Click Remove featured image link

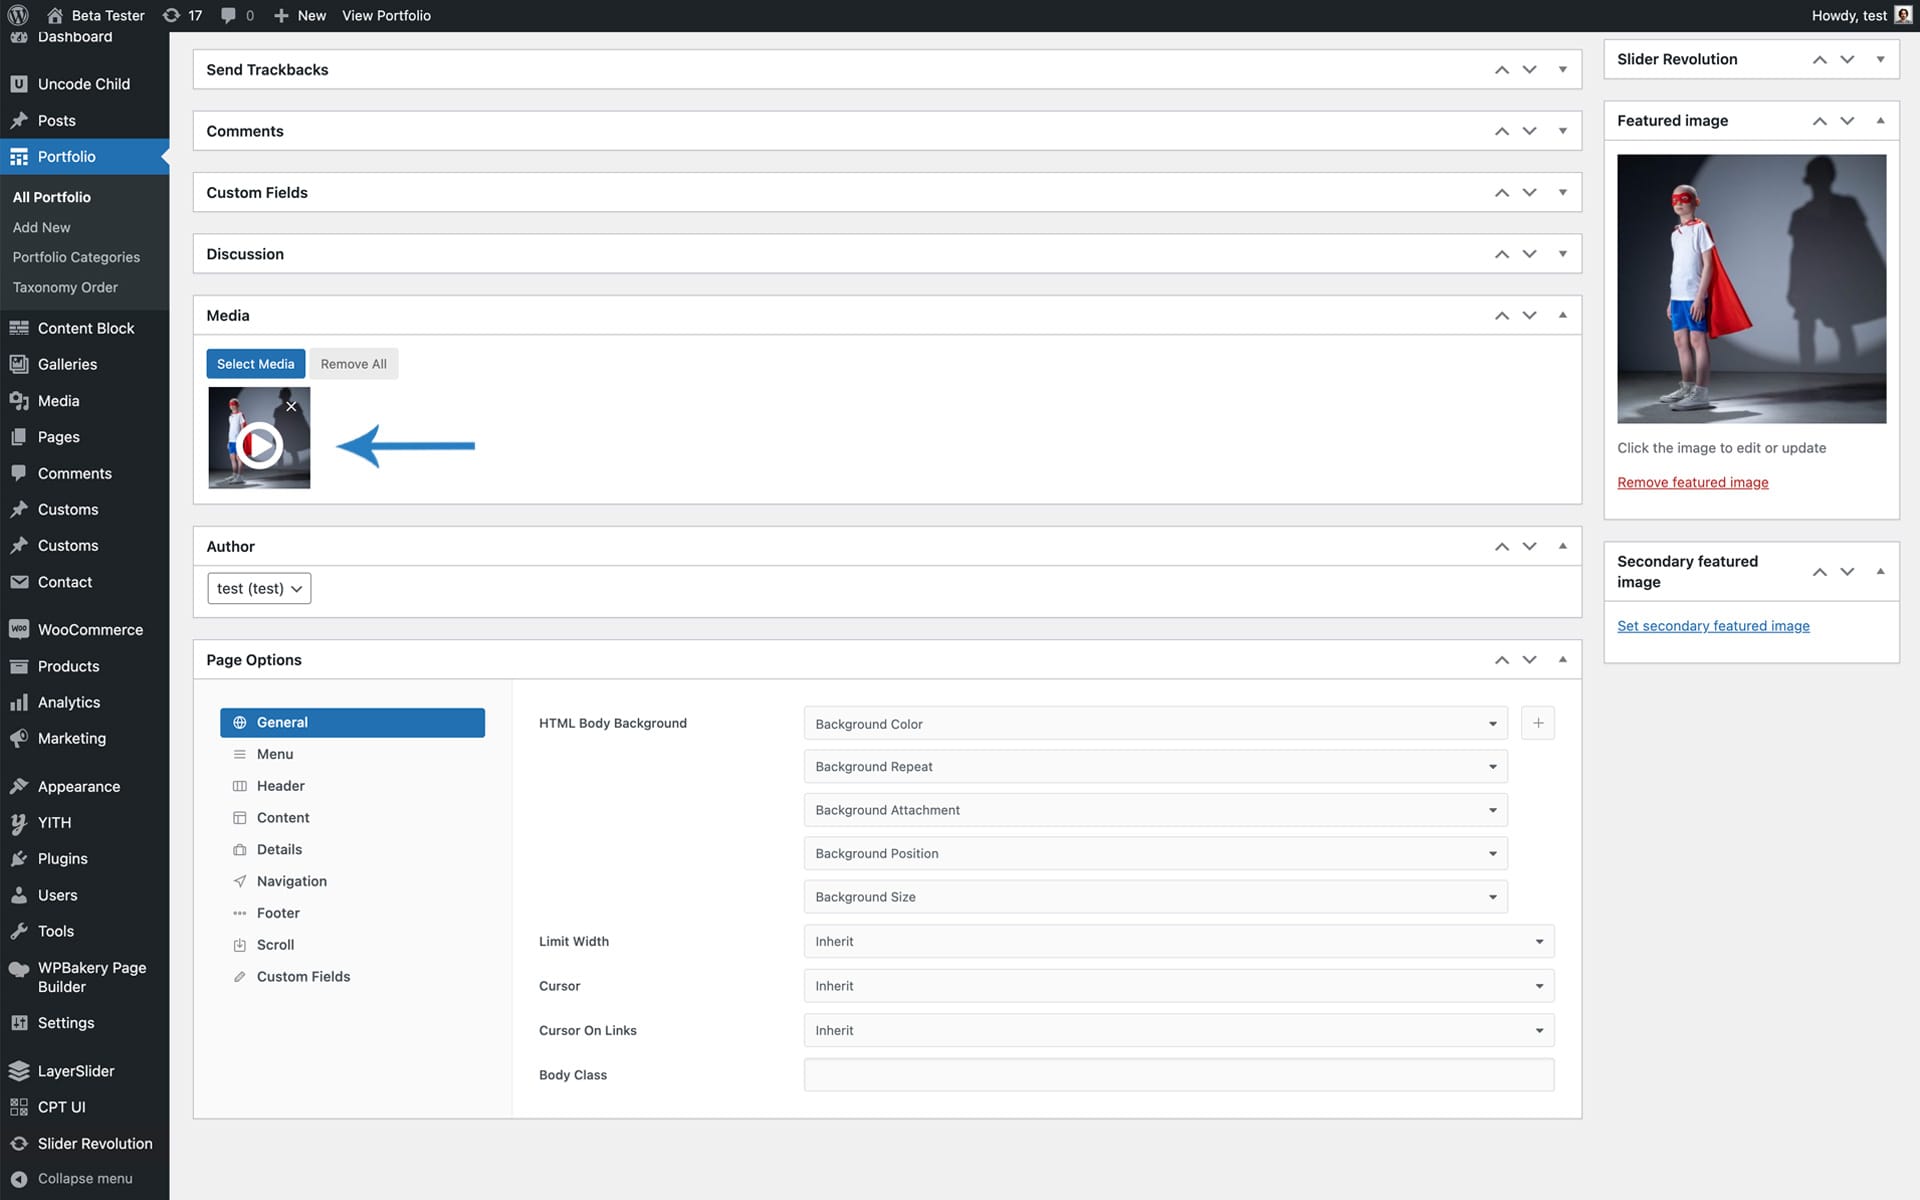(x=1692, y=483)
